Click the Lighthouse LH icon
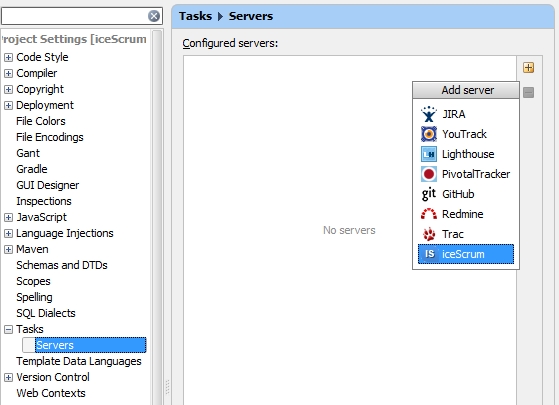Viewport: 559px width, 405px height. pyautogui.click(x=429, y=154)
